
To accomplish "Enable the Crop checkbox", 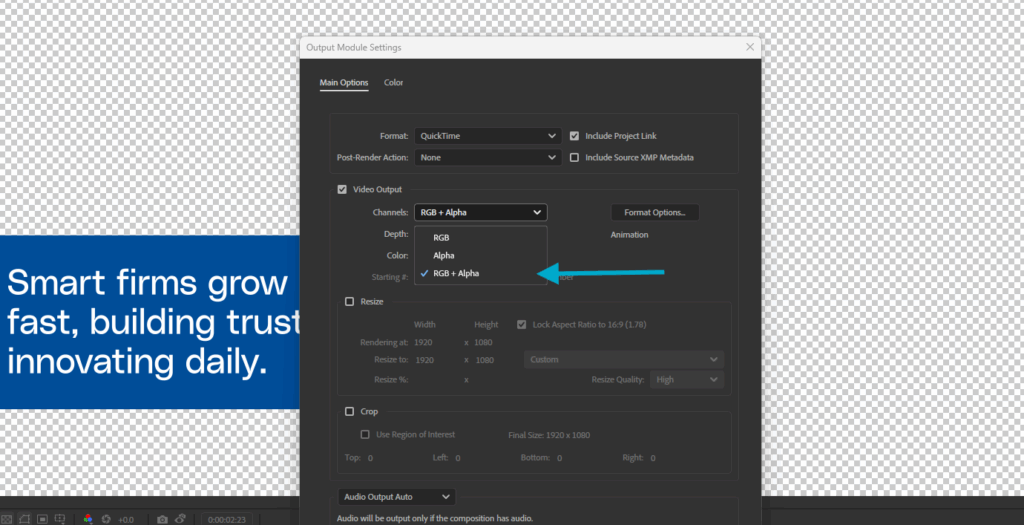I will [349, 411].
